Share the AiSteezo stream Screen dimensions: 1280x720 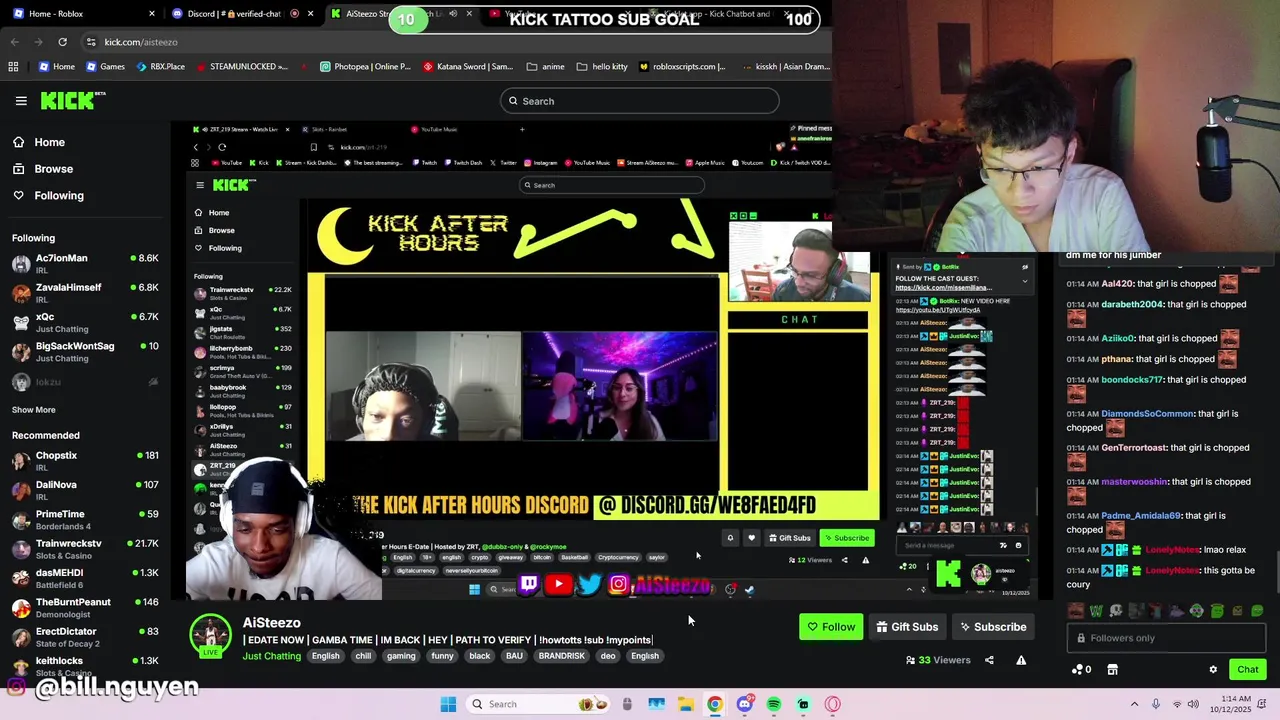pos(989,660)
